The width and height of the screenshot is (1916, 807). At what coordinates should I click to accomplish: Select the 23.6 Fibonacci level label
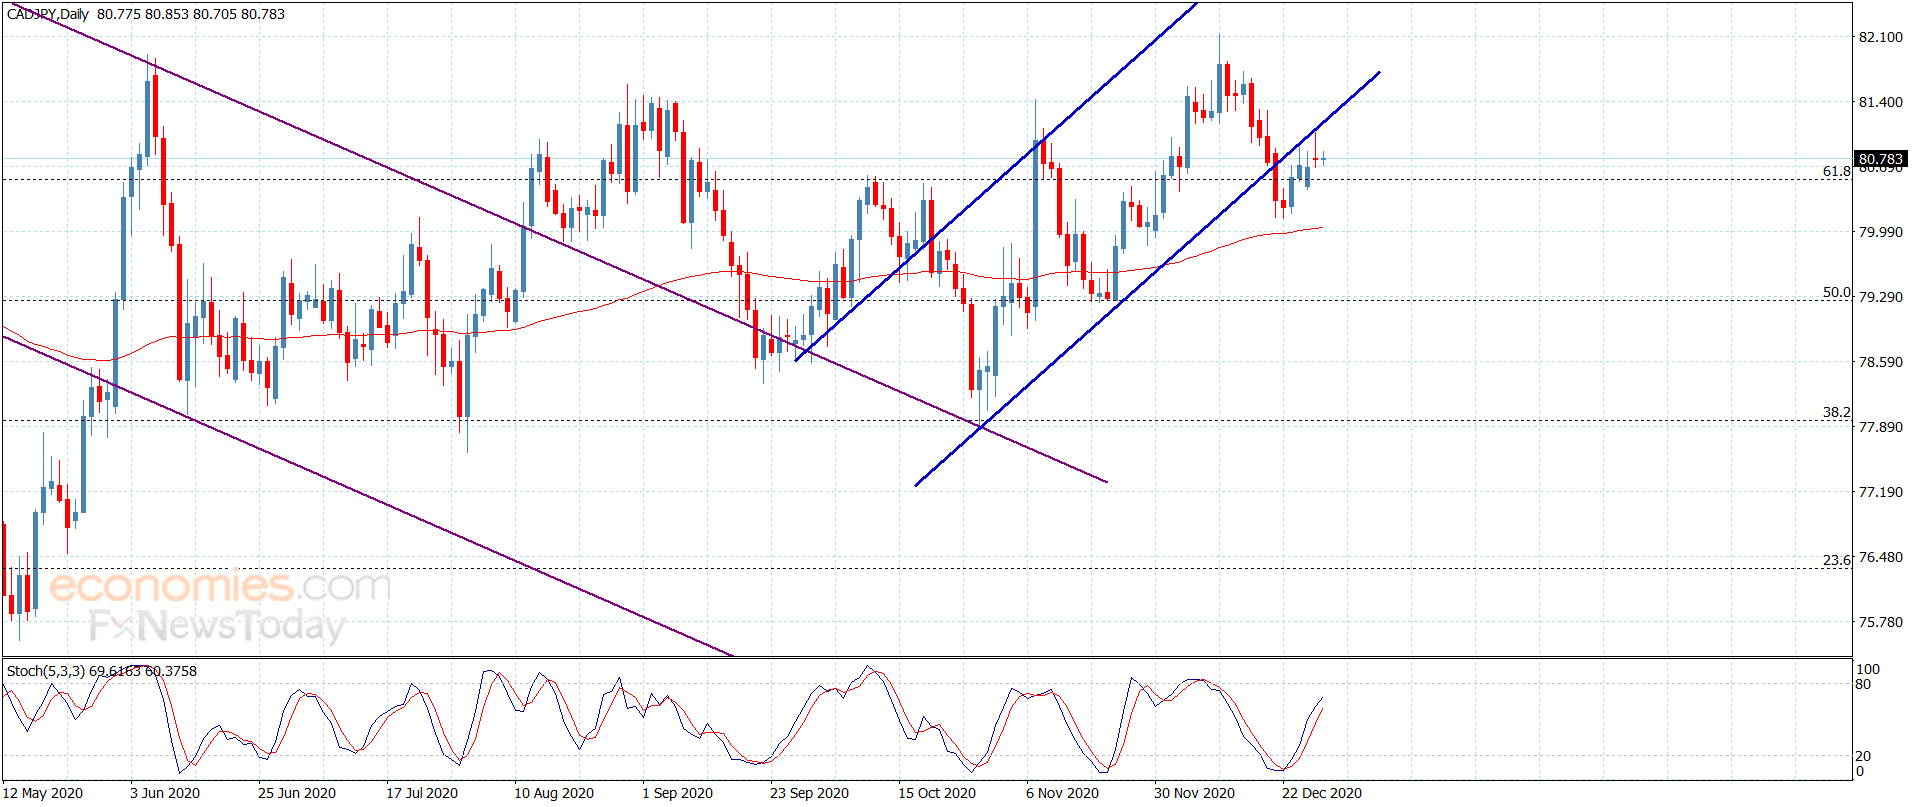pos(1836,560)
